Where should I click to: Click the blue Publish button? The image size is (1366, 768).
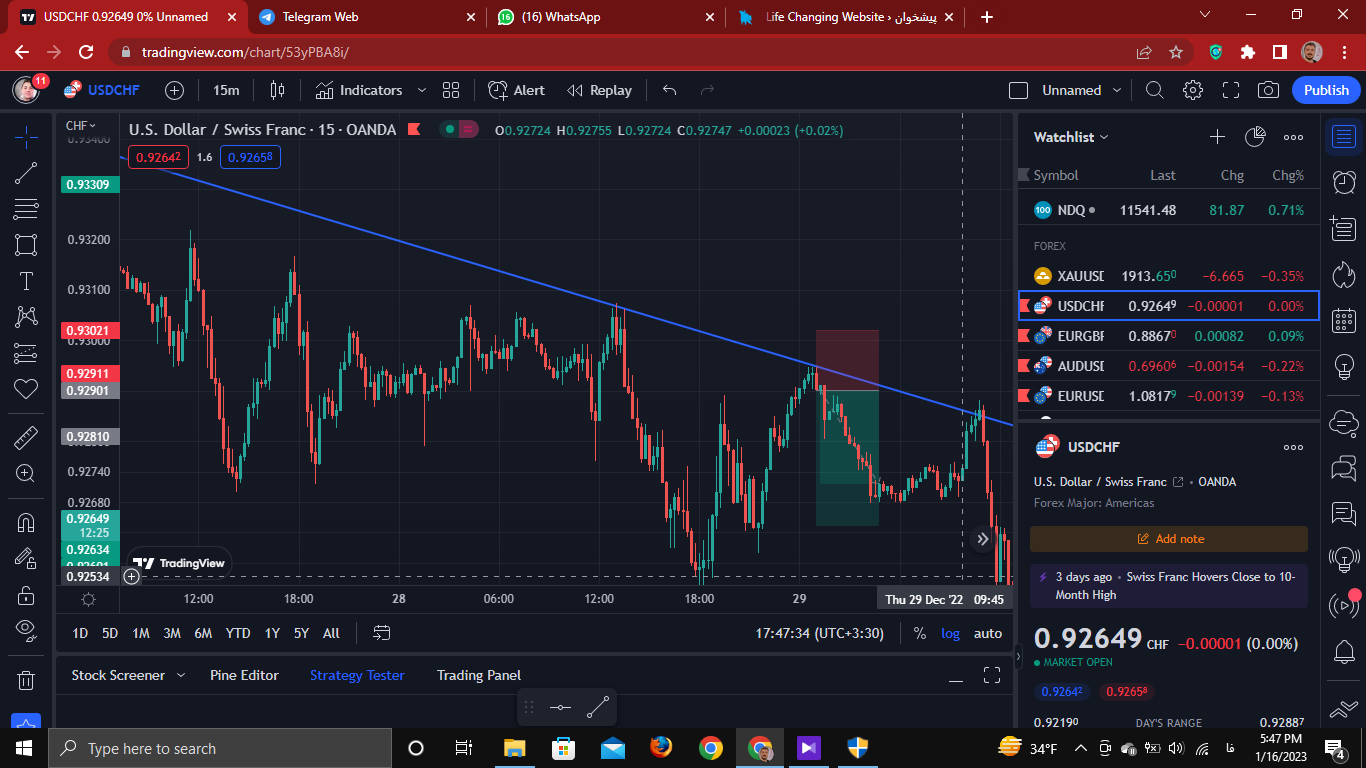(x=1326, y=90)
